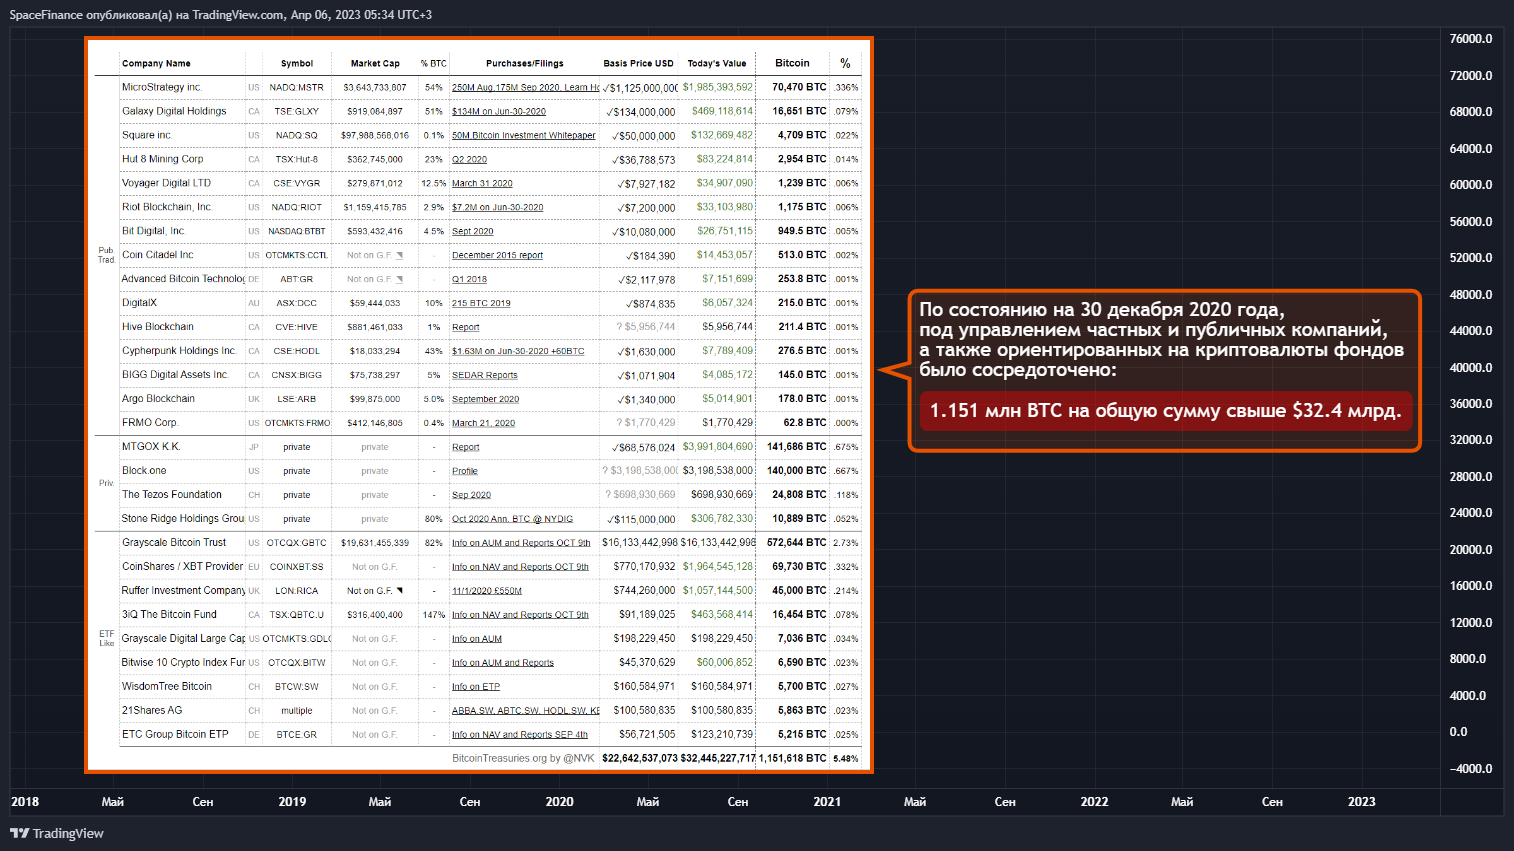1514x851 pixels.
Task: Open the 'Report' link in Hive Blockchain row
Action: click(x=465, y=328)
